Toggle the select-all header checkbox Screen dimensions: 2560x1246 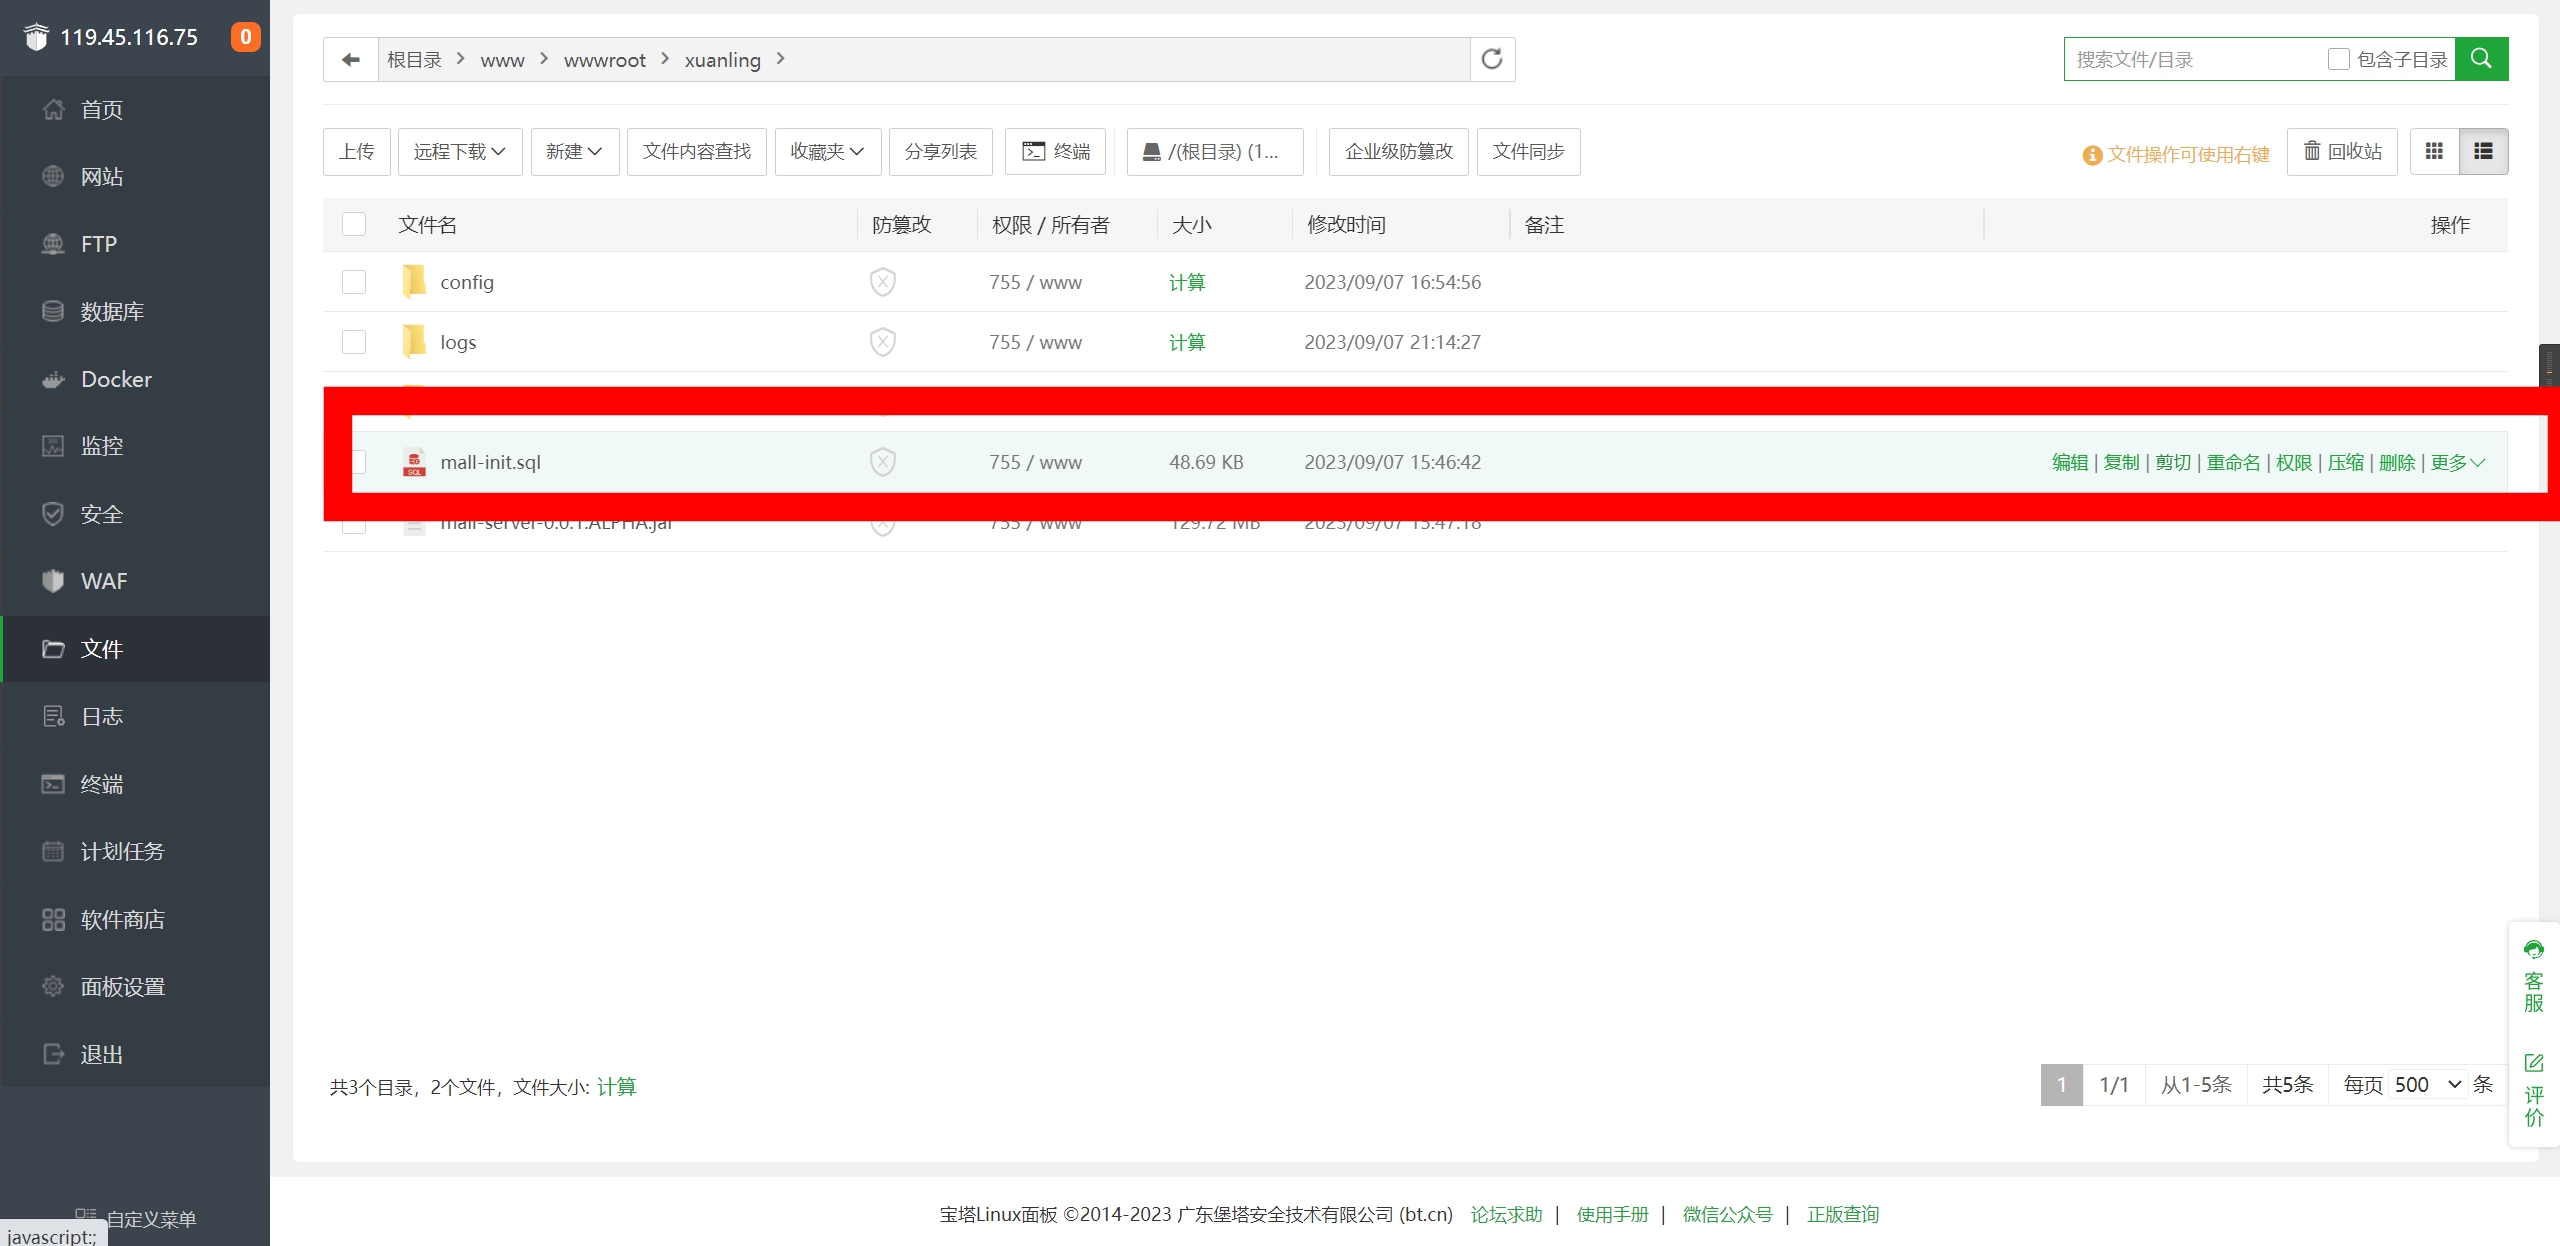(x=354, y=224)
